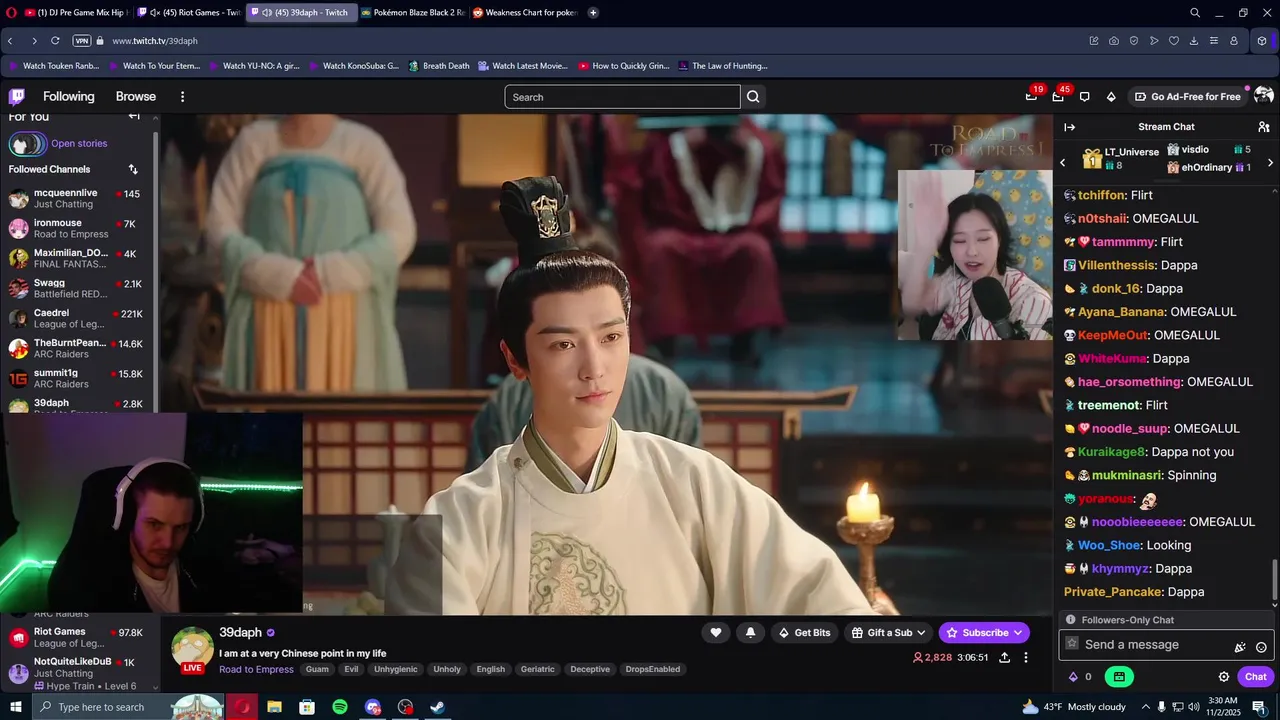The height and width of the screenshot is (720, 1280).
Task: Bookmark page with heart icon in address bar
Action: point(1173,41)
